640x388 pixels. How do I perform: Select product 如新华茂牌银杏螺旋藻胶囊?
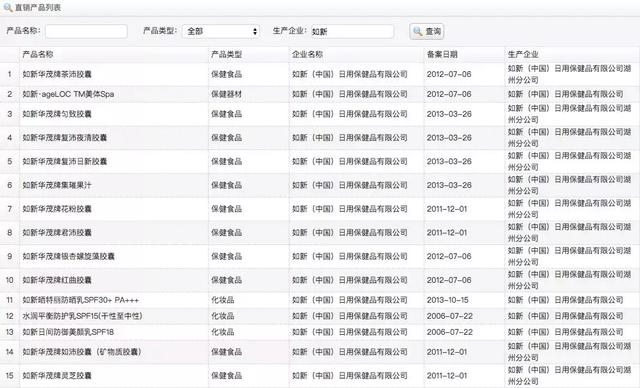(69, 256)
